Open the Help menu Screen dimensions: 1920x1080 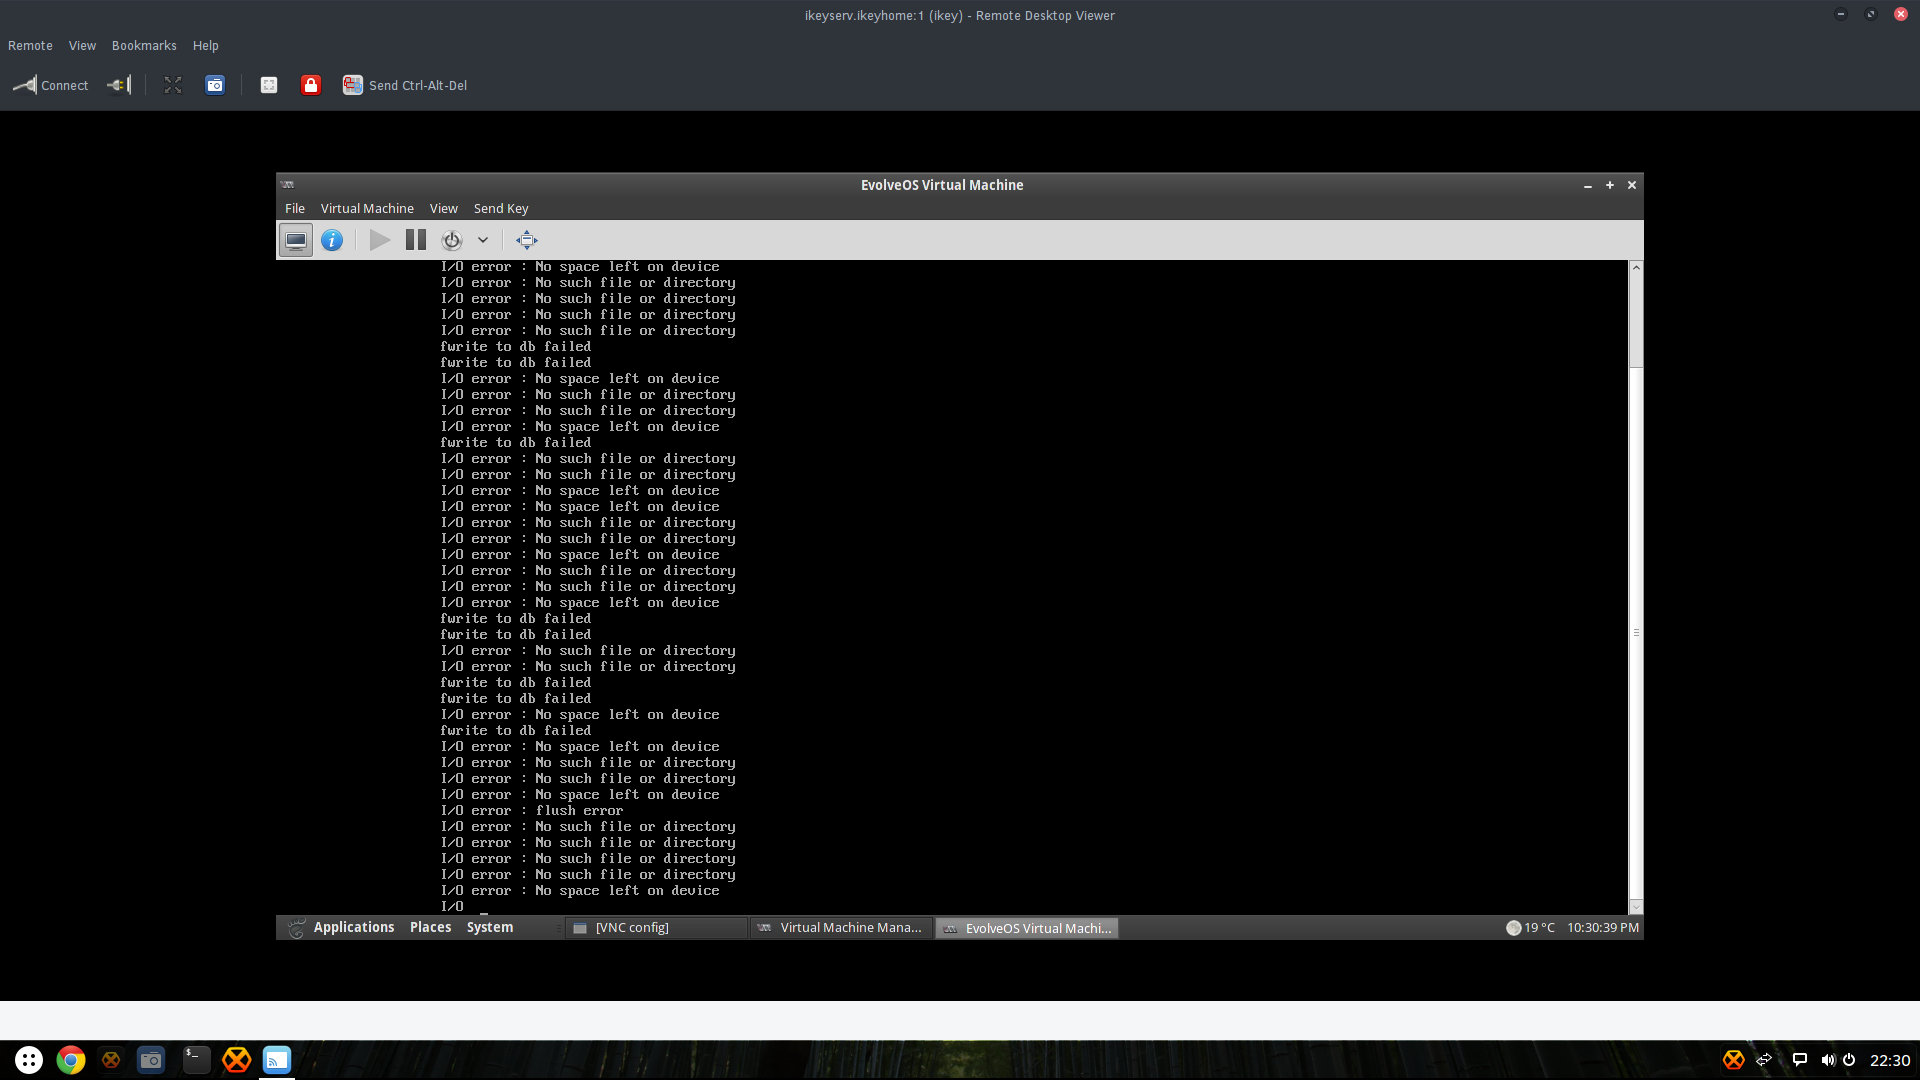[205, 46]
